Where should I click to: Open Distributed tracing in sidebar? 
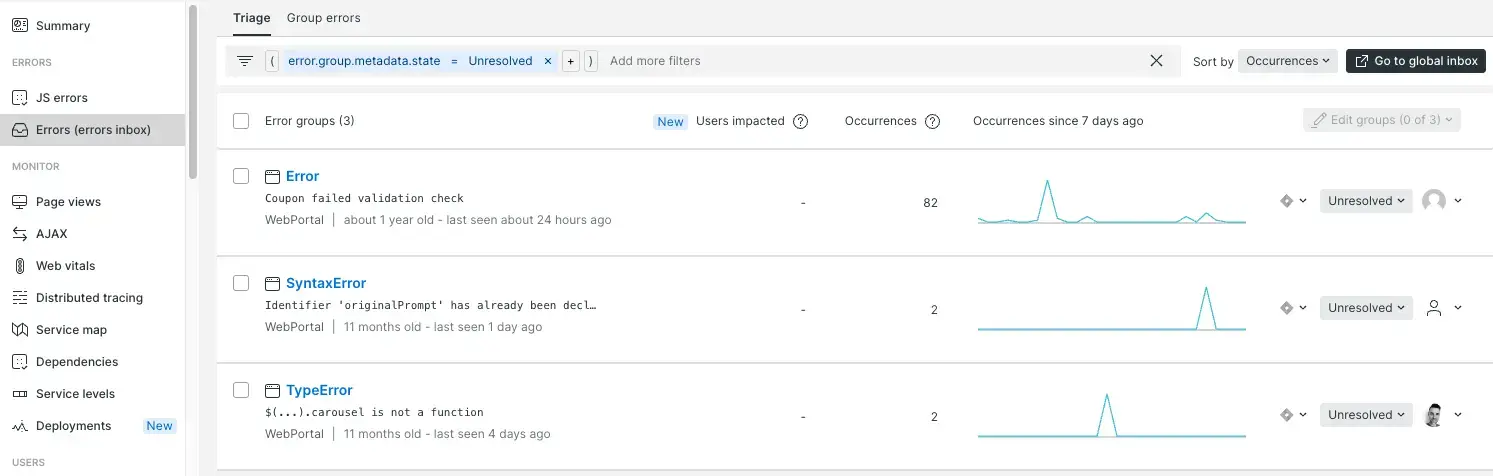point(88,298)
